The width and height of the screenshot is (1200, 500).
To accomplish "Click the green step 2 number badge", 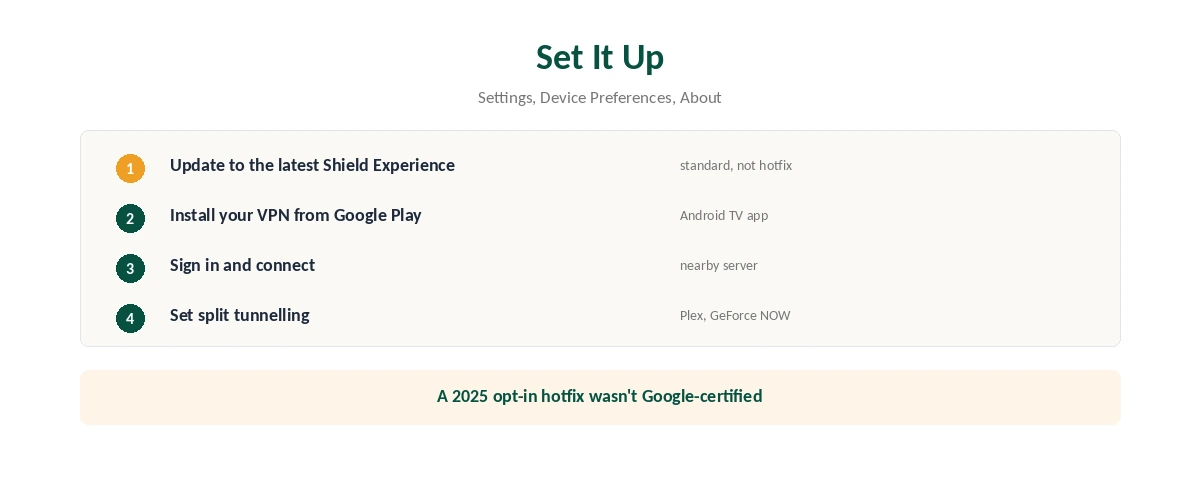I will [x=130, y=218].
